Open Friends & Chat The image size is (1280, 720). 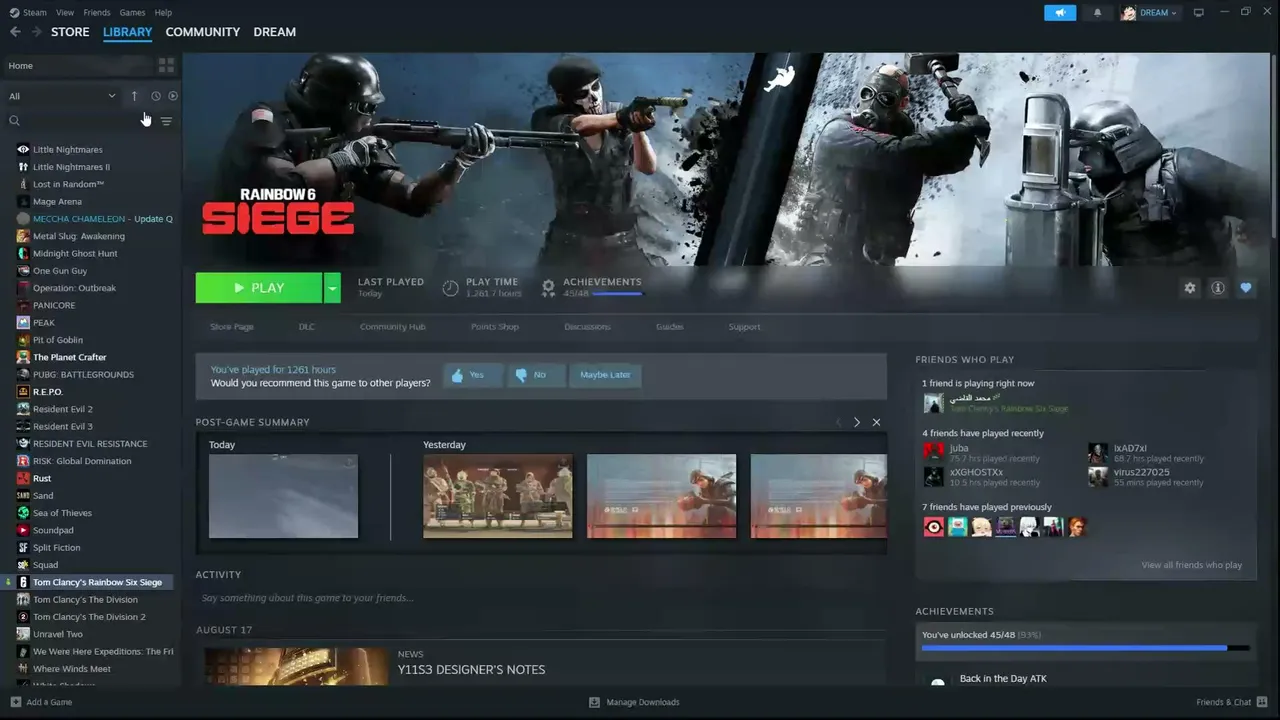1230,702
